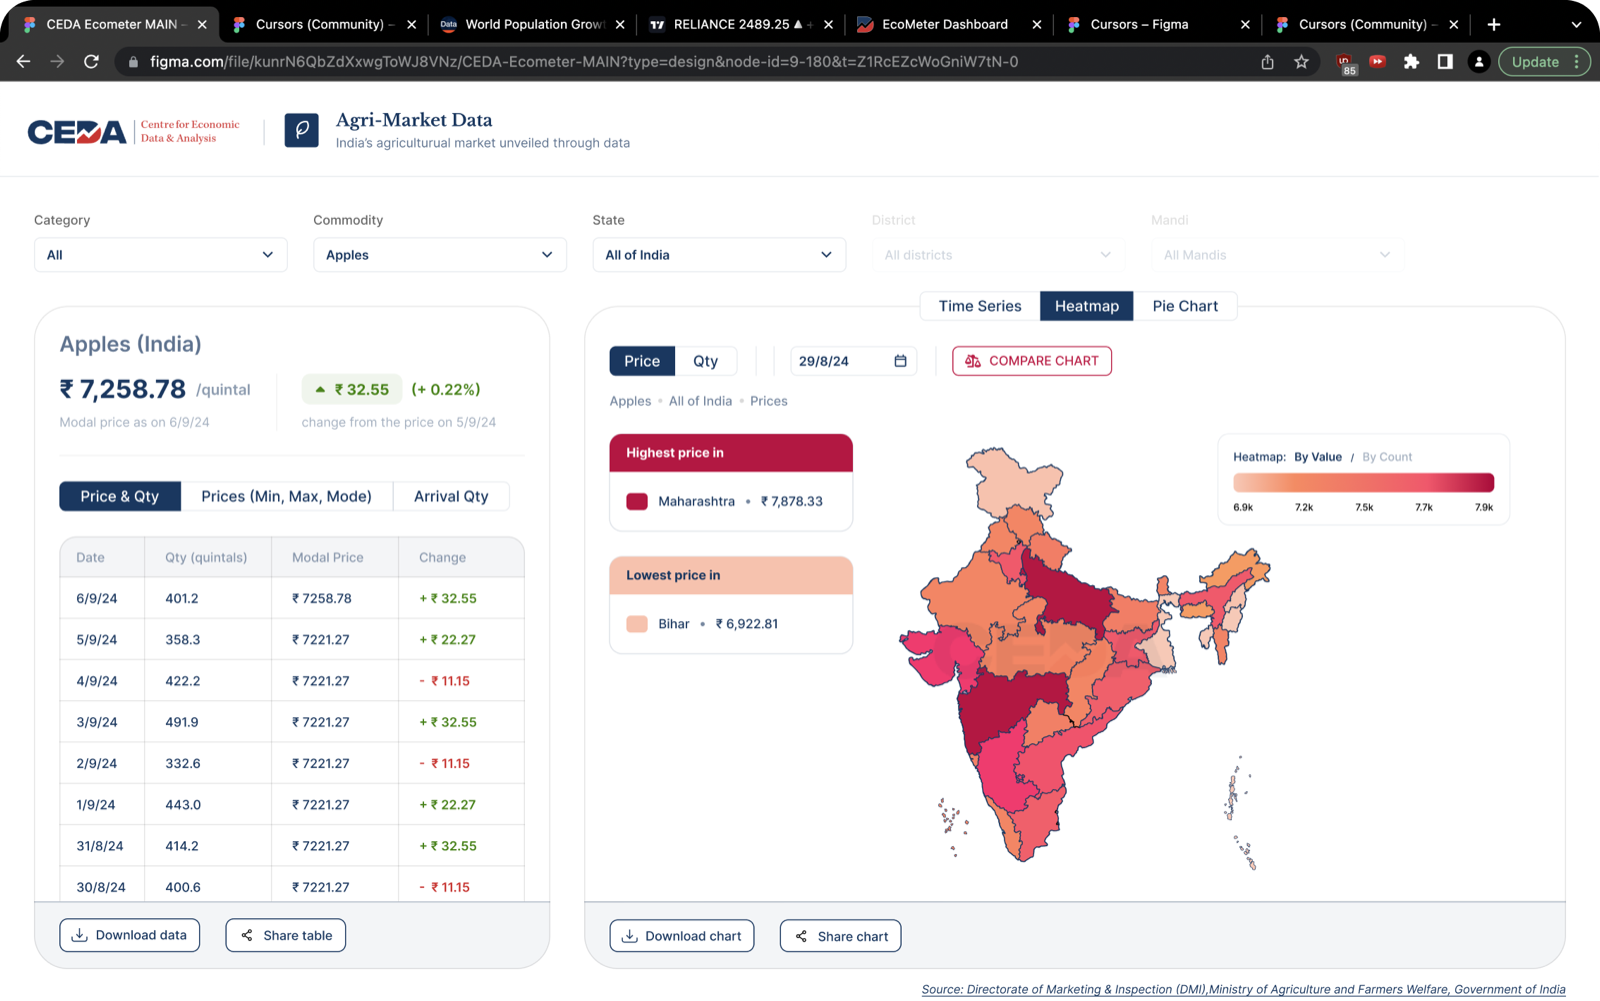
Task: Select Prices (Min, Max, Mode) tab
Action: (x=286, y=496)
